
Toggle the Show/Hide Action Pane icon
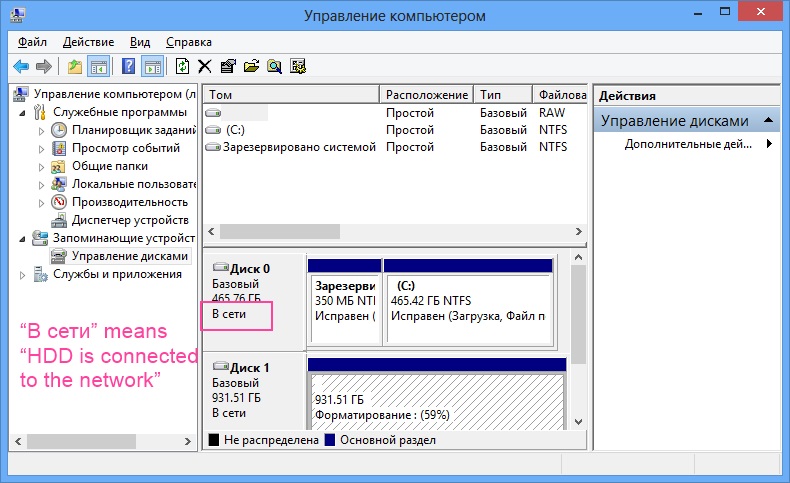[x=153, y=66]
